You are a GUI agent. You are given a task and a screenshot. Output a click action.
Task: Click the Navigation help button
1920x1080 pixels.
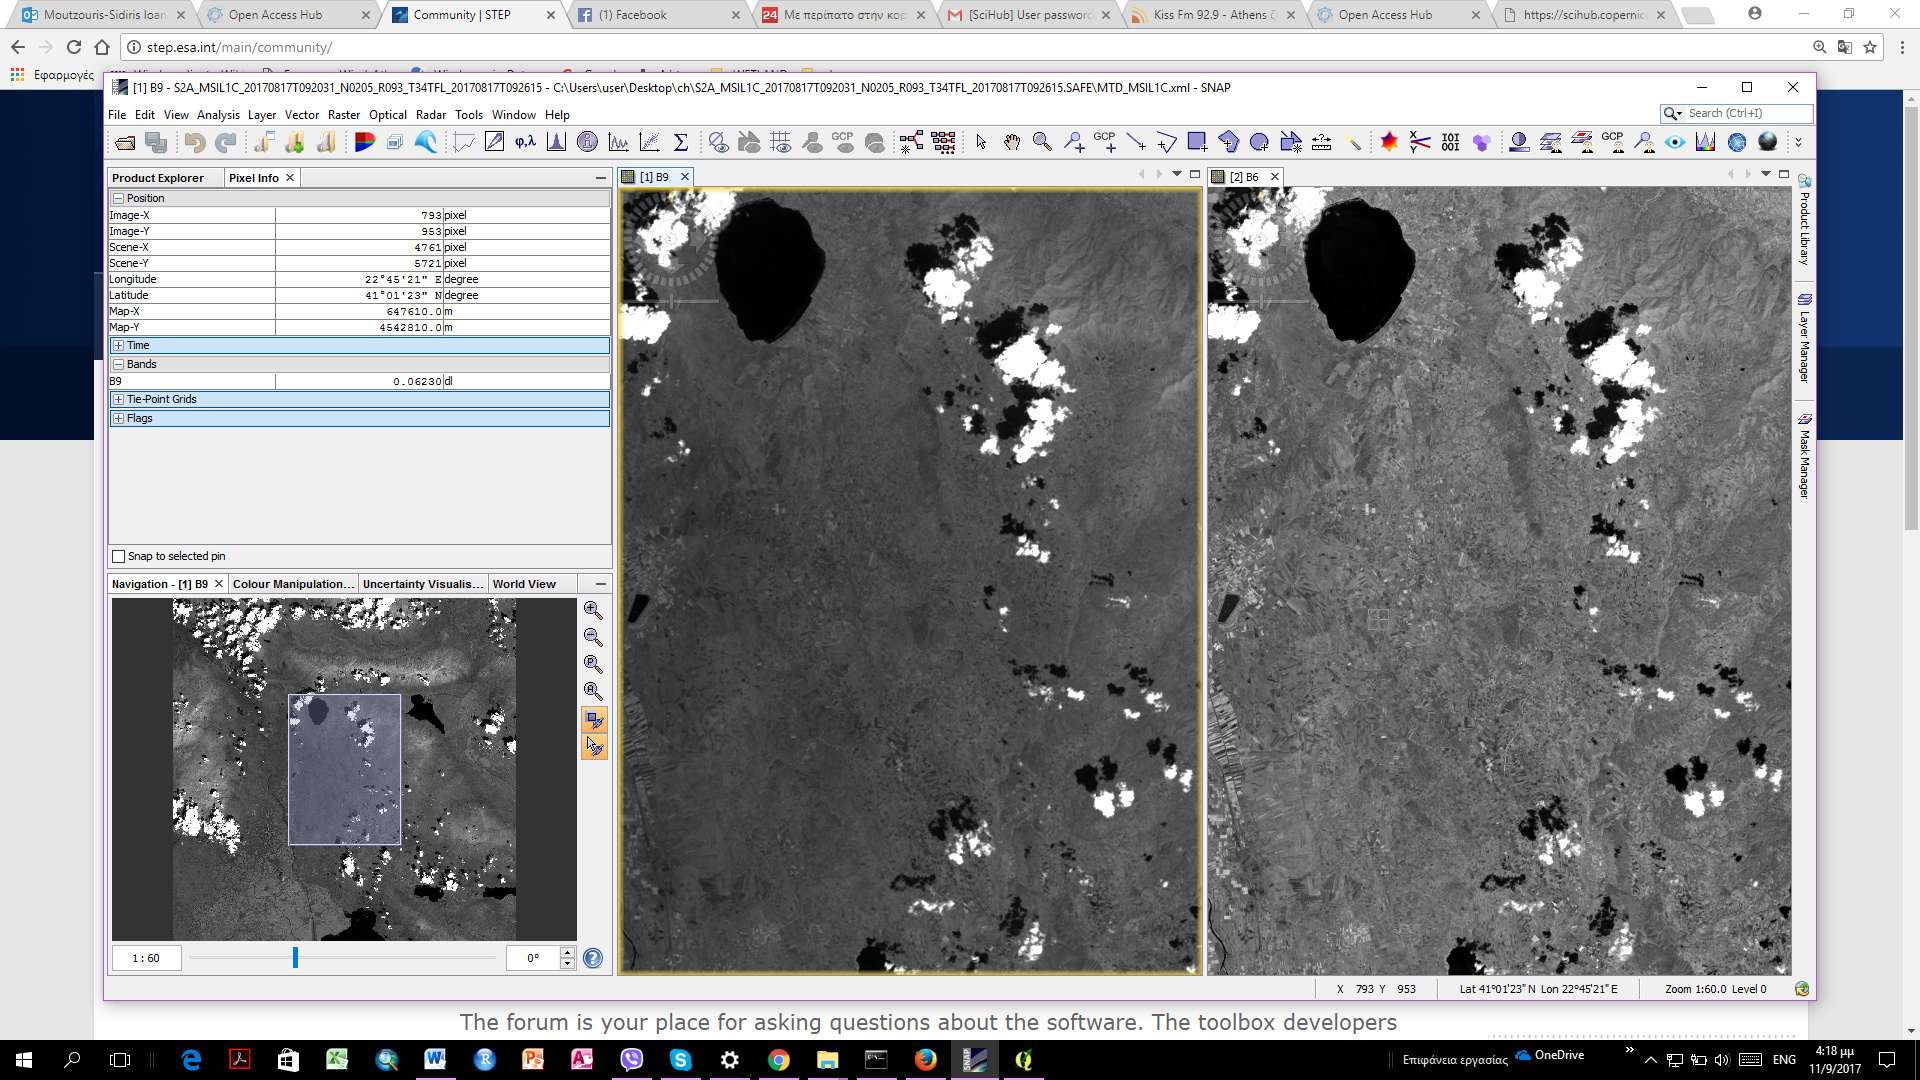click(x=593, y=958)
